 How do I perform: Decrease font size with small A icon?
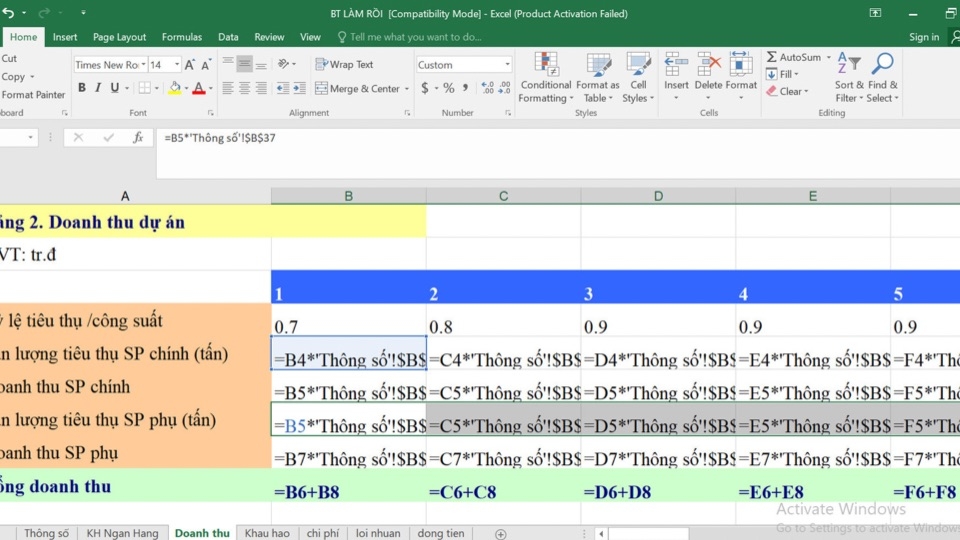pos(206,65)
